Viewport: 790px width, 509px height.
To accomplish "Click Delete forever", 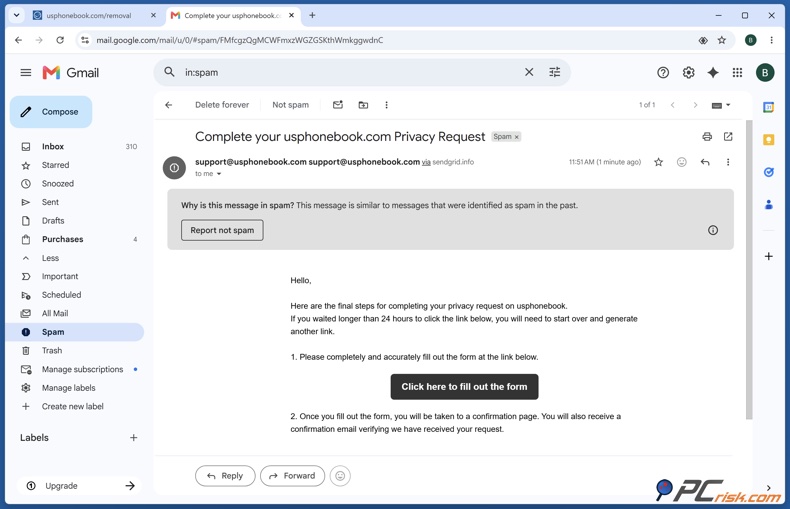I will (222, 105).
